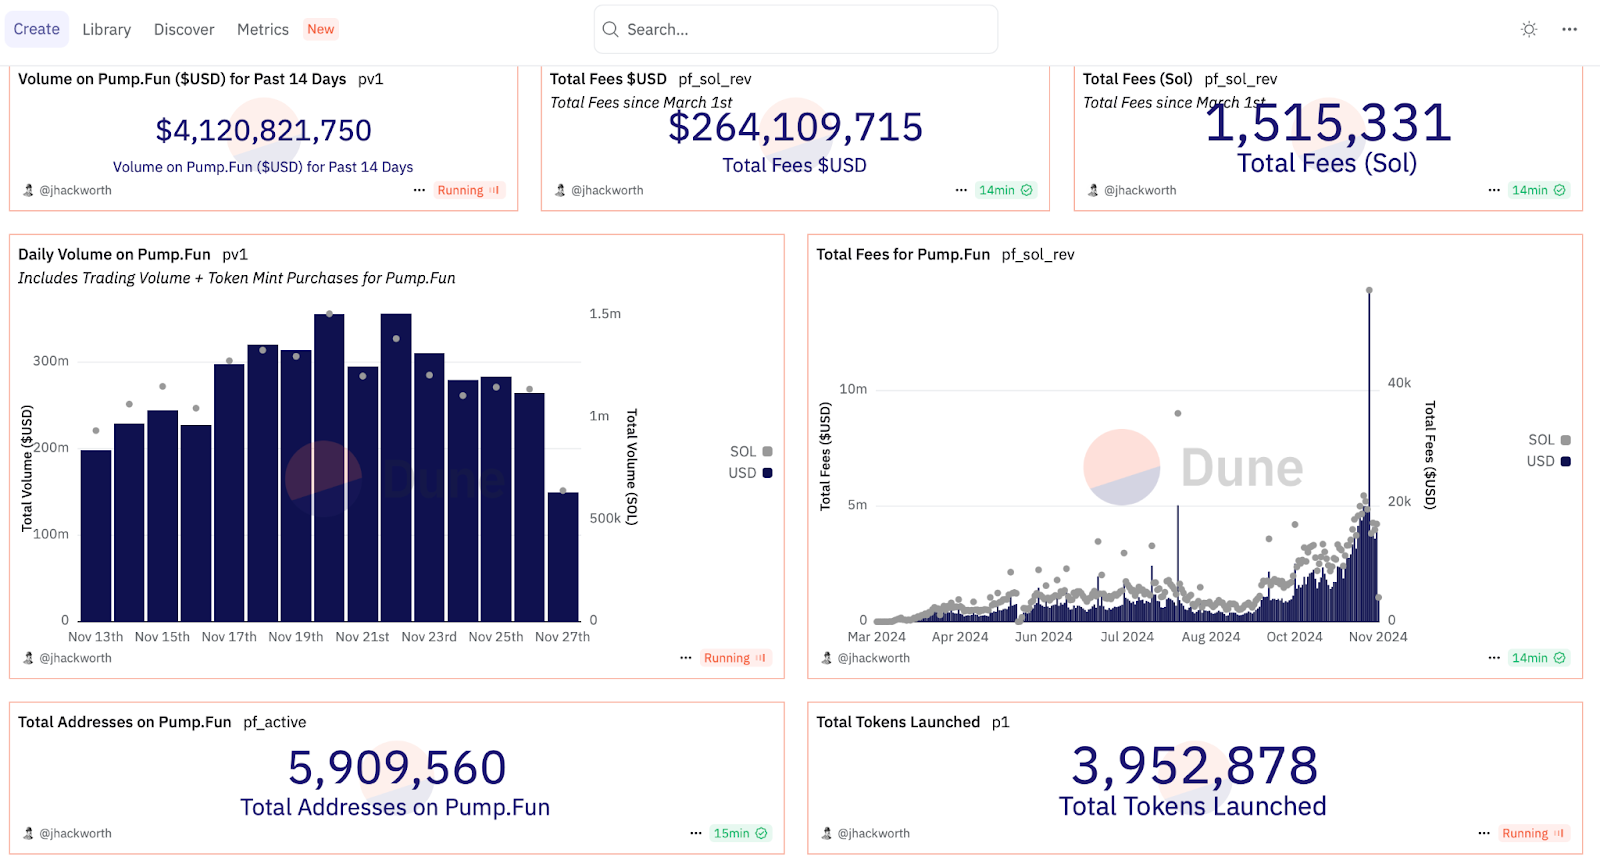1600x857 pixels.
Task: Toggle the USD series in Daily Volume legend
Action: click(x=750, y=473)
